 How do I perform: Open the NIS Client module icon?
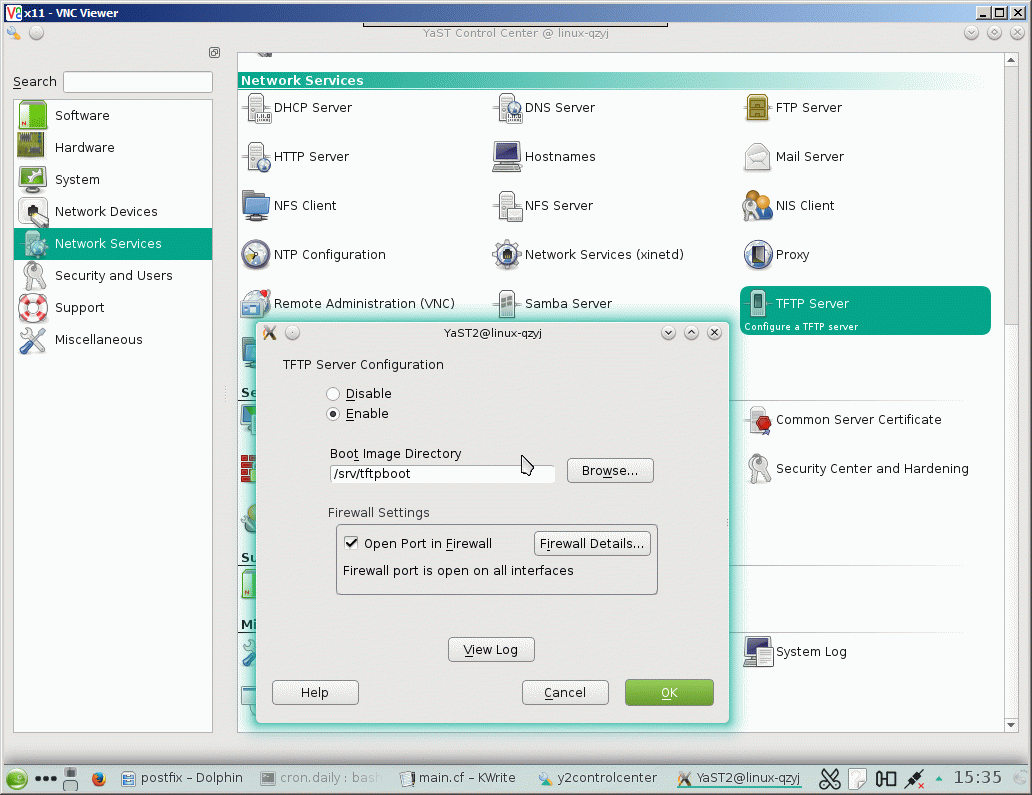[x=757, y=205]
